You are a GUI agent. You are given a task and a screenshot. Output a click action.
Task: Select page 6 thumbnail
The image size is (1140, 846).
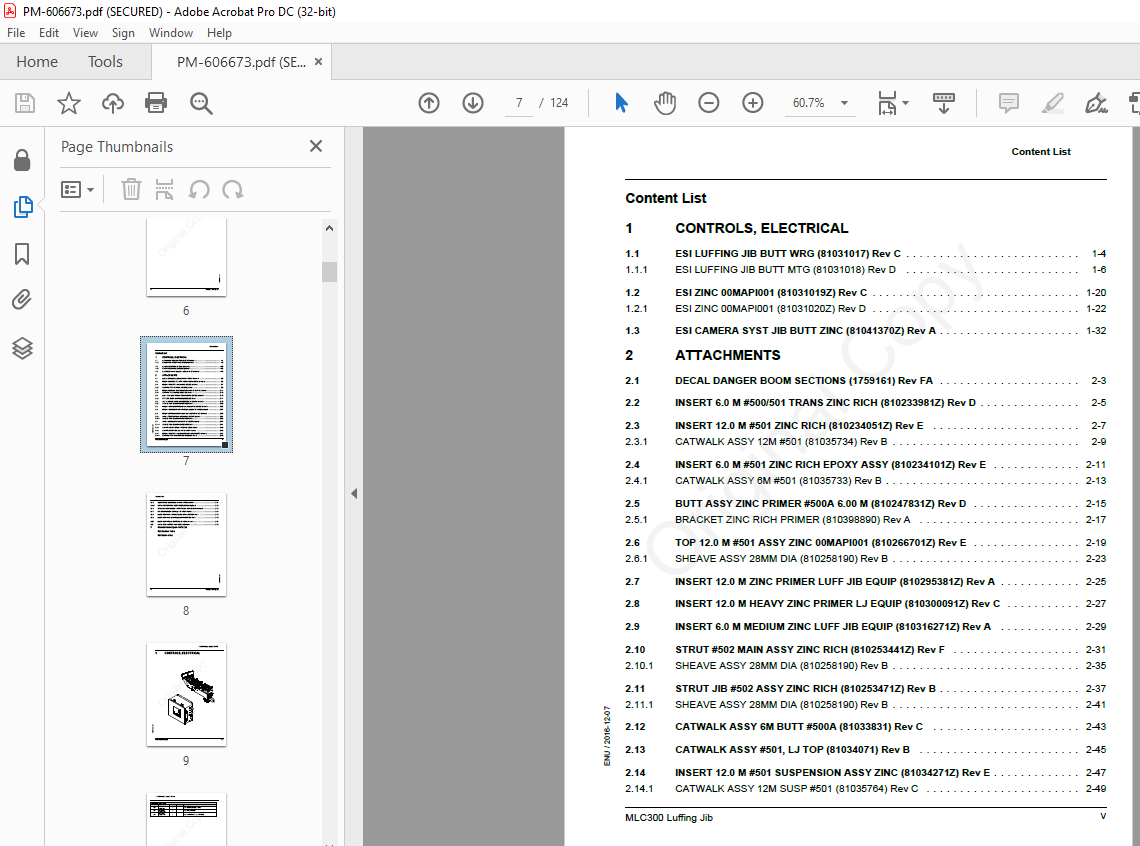click(x=186, y=257)
